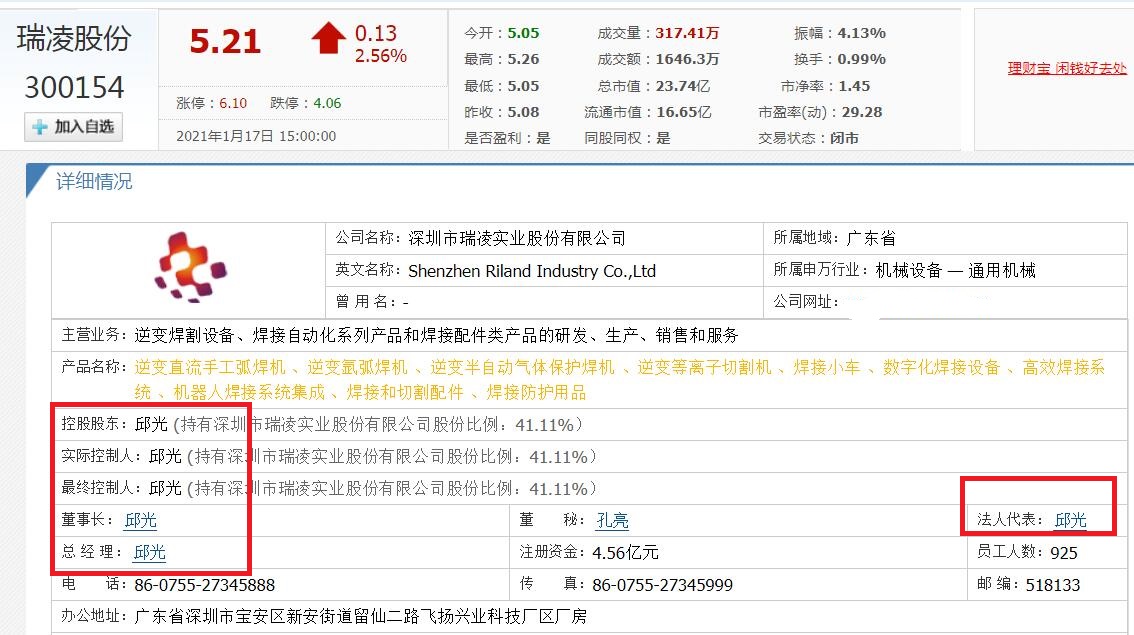Click legal representative link 邱光
Viewport: 1134px width, 635px height.
click(x=1069, y=519)
